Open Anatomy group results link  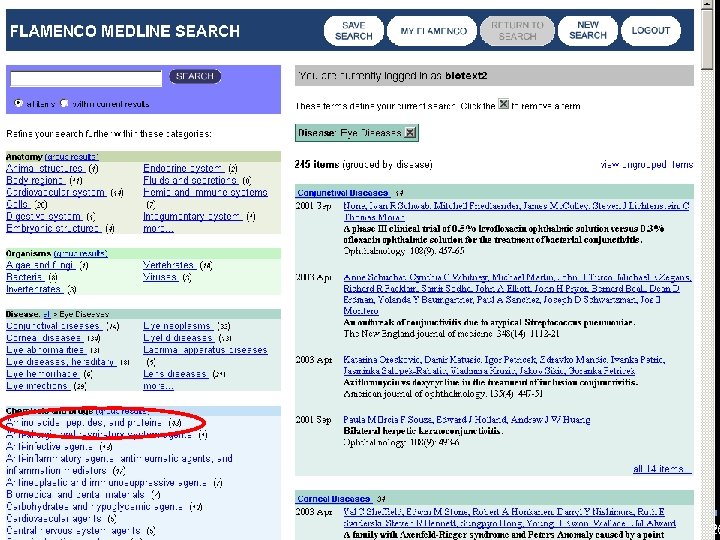coord(72,157)
